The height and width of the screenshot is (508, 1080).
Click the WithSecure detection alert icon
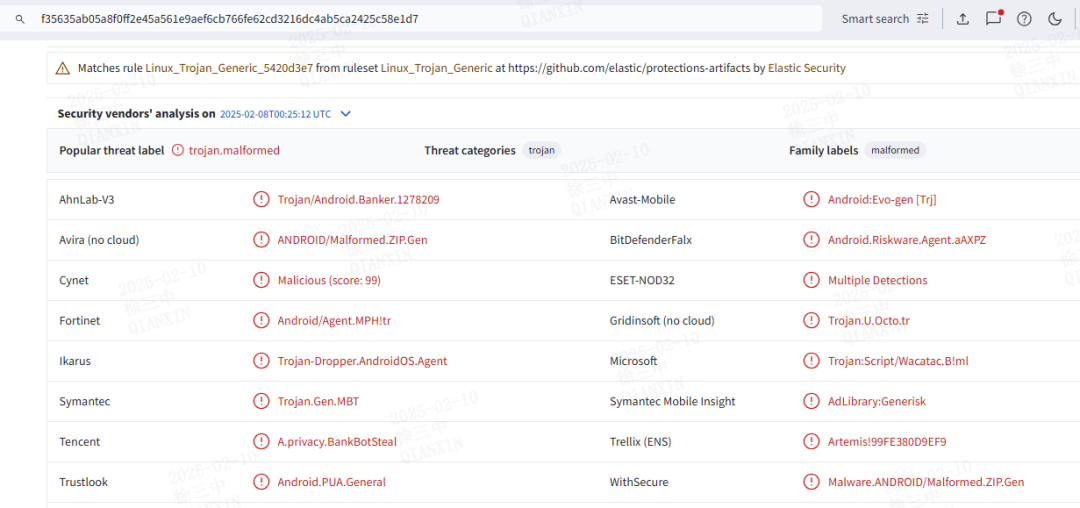tap(811, 482)
